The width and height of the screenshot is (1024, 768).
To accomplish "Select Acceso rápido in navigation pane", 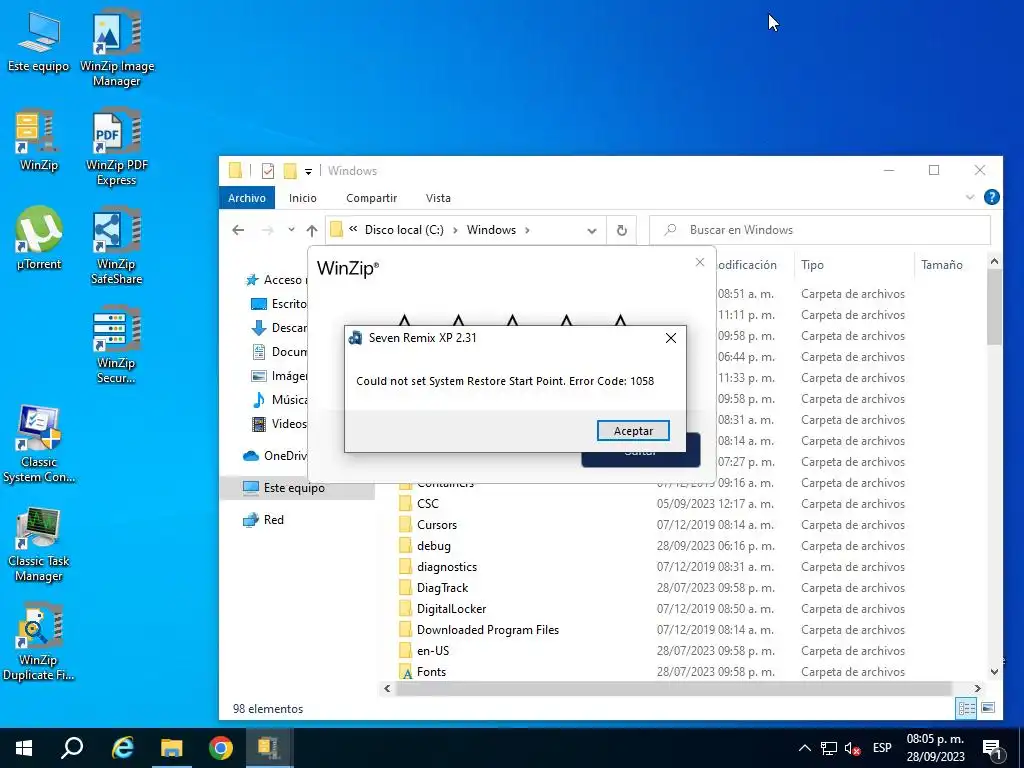I will click(274, 280).
